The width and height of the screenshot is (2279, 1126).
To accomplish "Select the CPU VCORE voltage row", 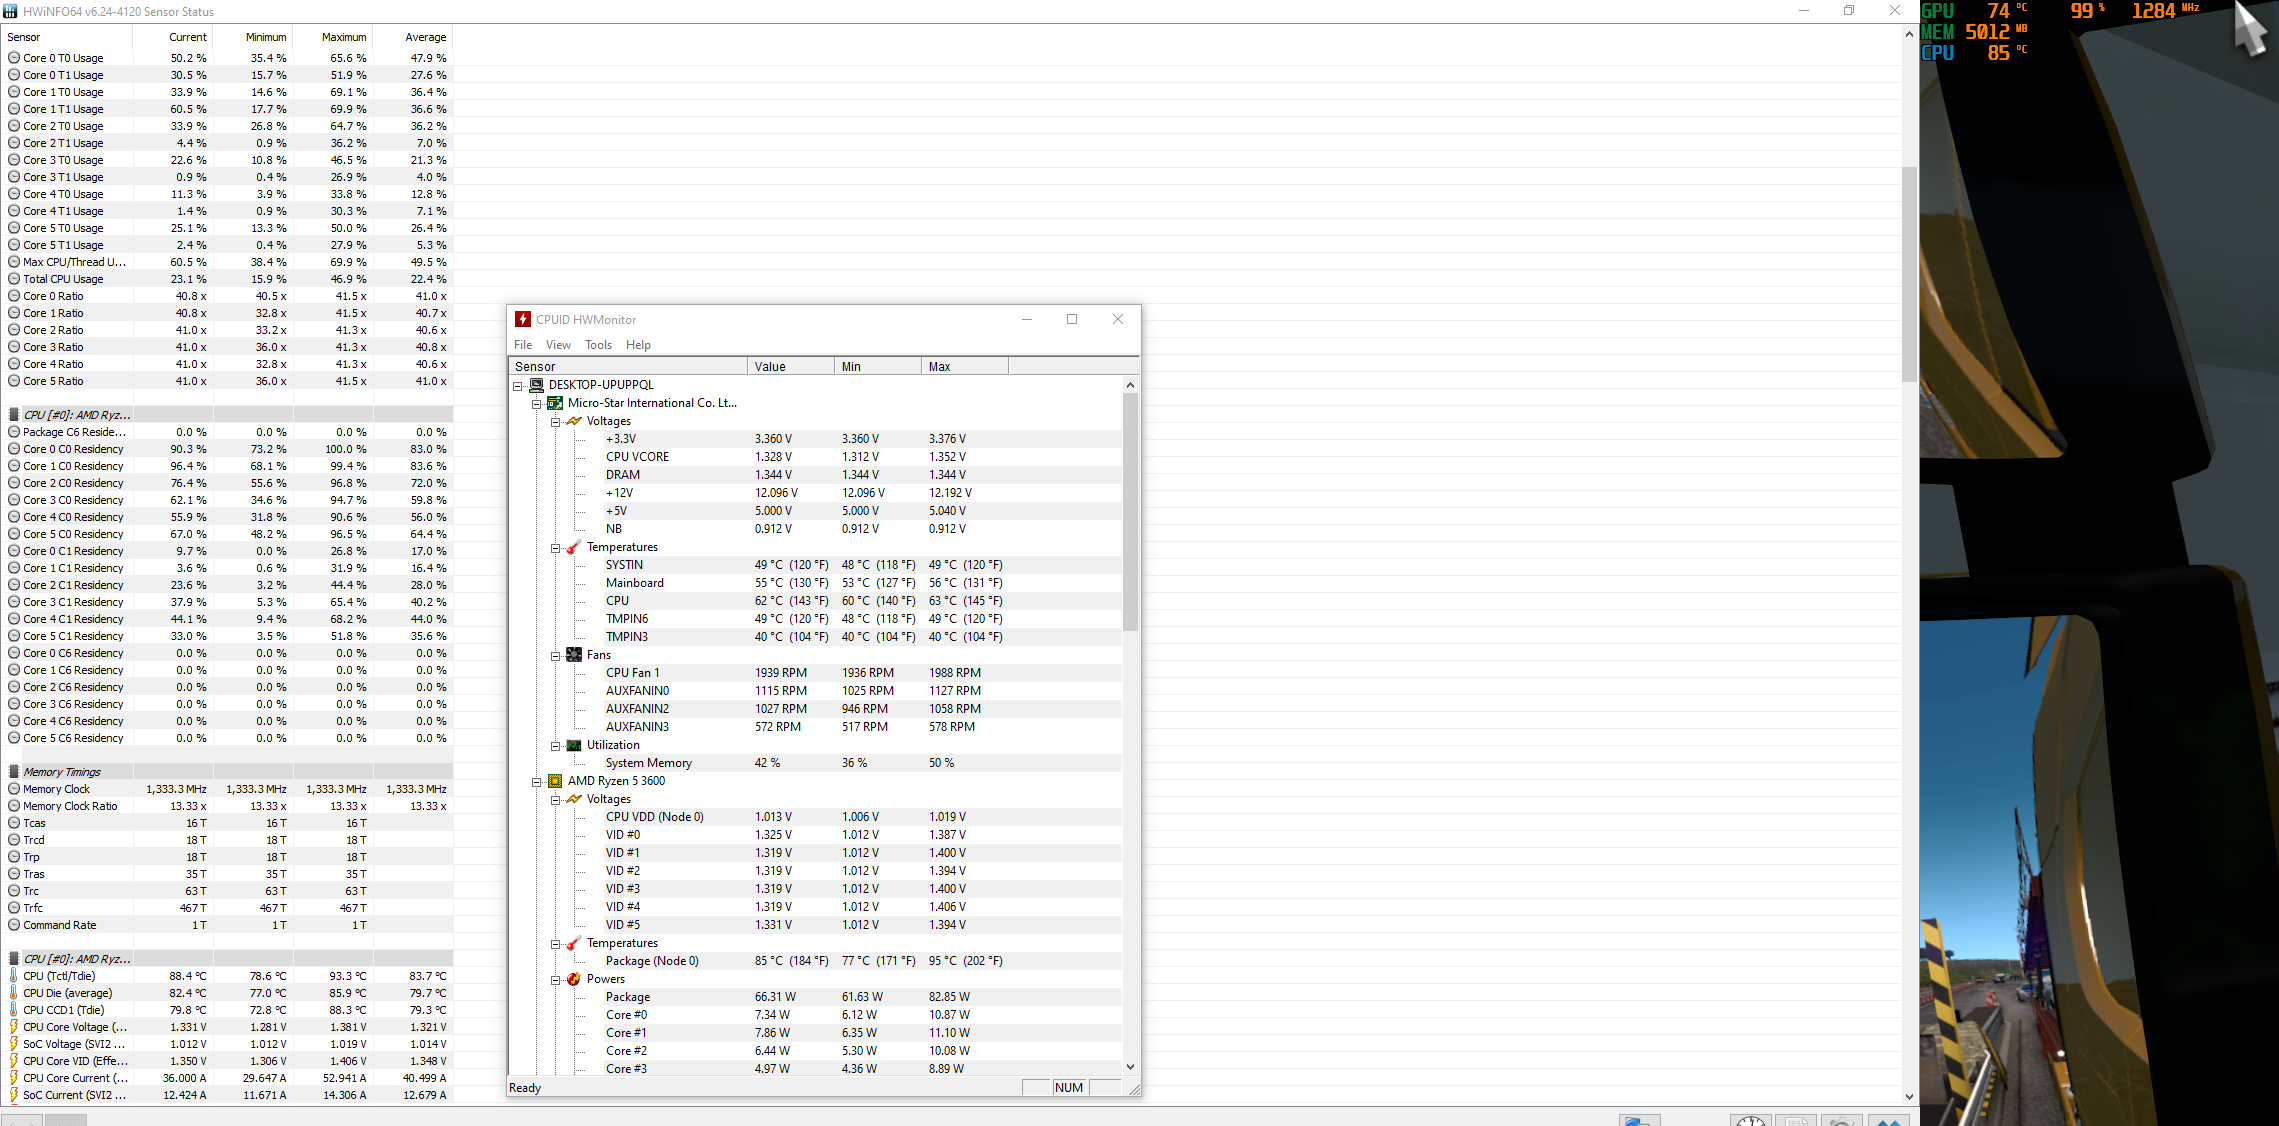I will point(637,457).
